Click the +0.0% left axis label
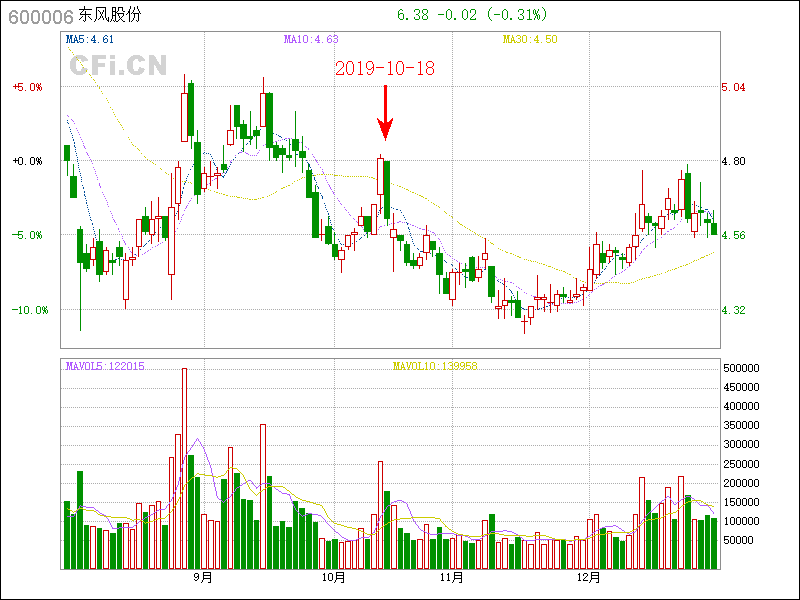This screenshot has height=600, width=800. point(28,161)
